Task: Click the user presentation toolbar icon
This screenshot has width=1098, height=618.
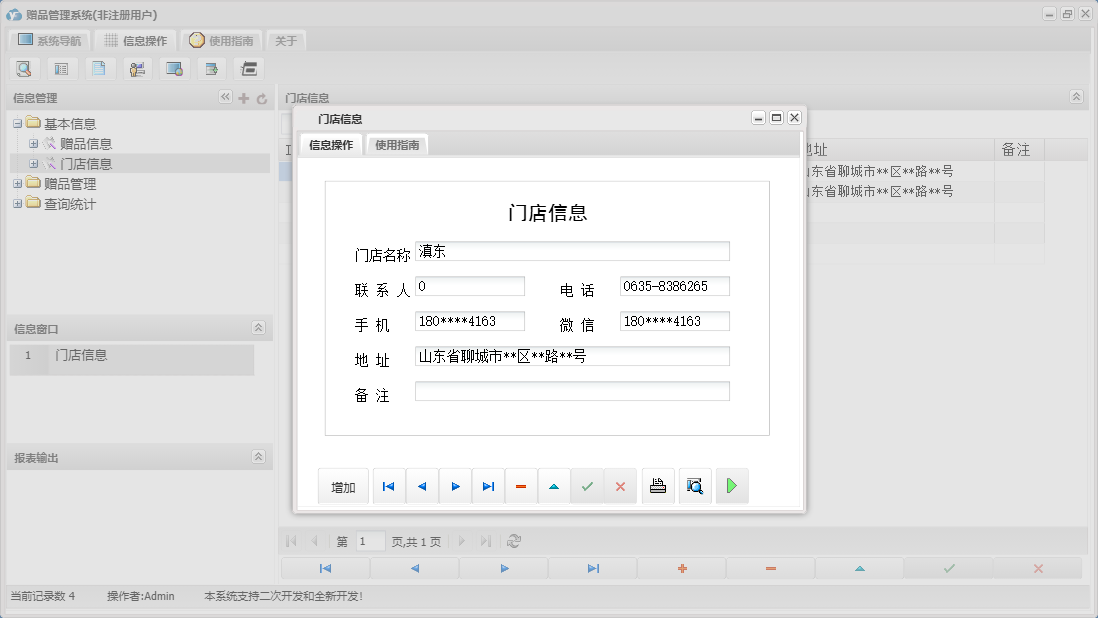Action: 137,68
